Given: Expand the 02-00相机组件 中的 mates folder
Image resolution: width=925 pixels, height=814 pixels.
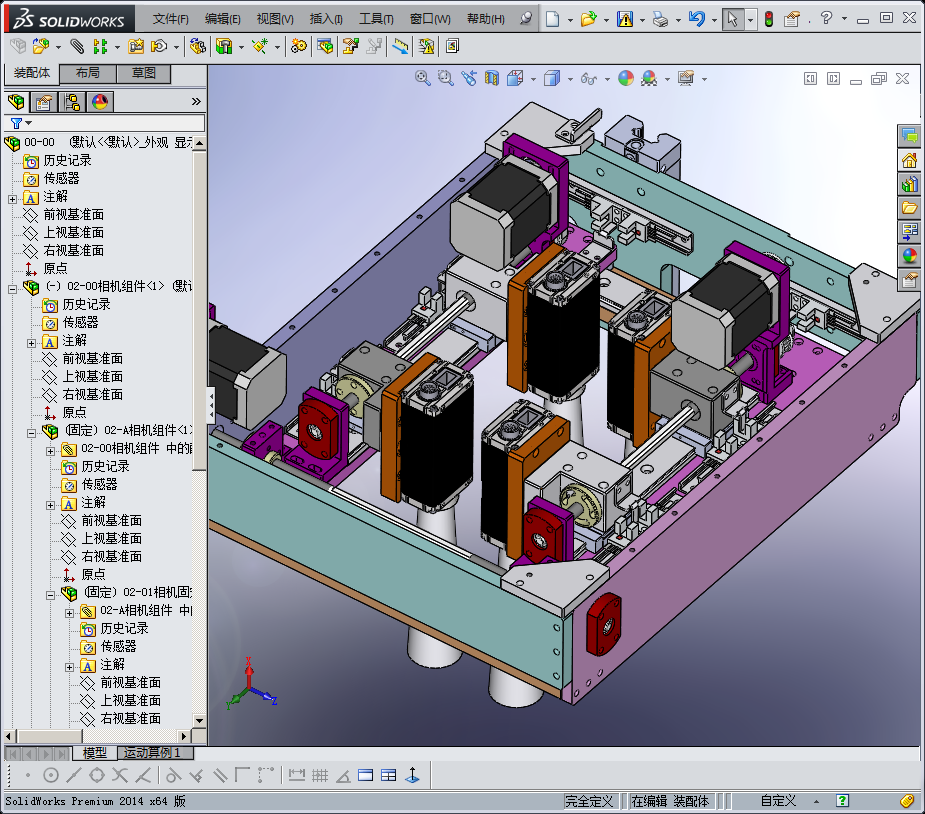Looking at the screenshot, I should [x=51, y=451].
